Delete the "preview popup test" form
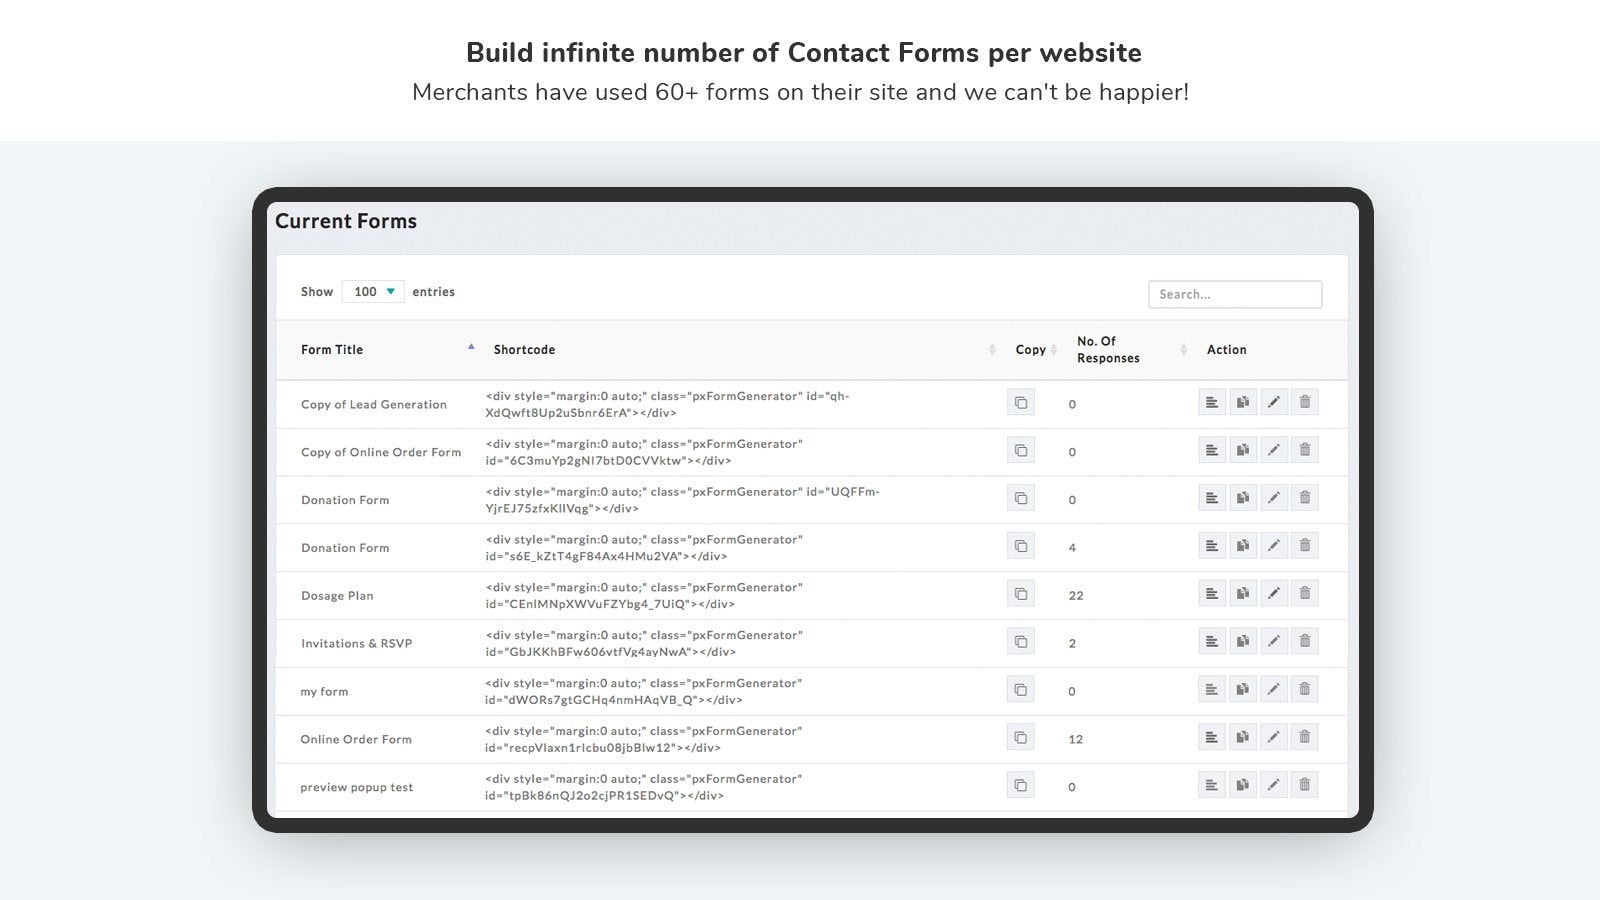1600x900 pixels. [1305, 785]
